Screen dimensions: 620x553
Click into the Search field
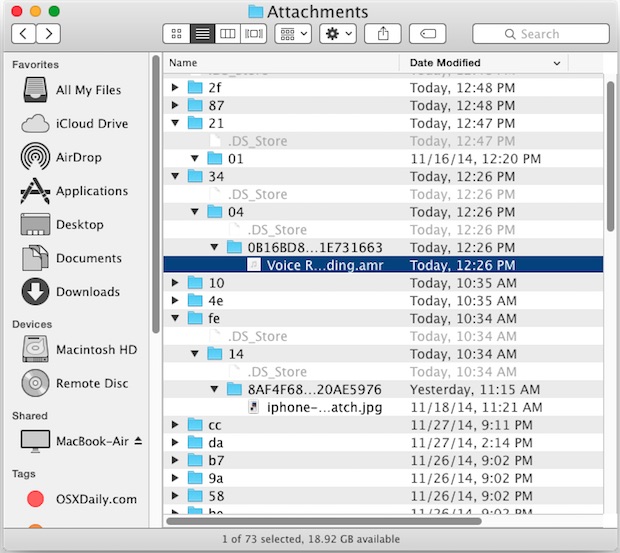pos(541,34)
